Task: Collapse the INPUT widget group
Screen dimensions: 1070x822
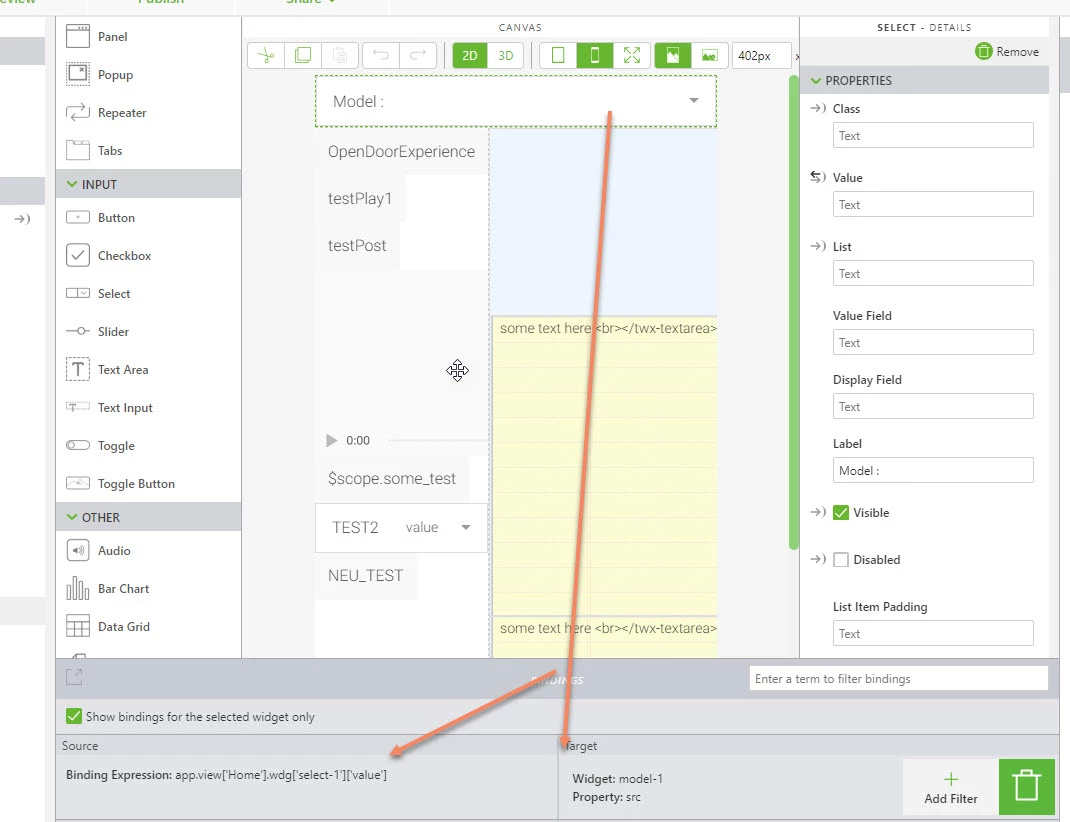Action: (x=72, y=184)
